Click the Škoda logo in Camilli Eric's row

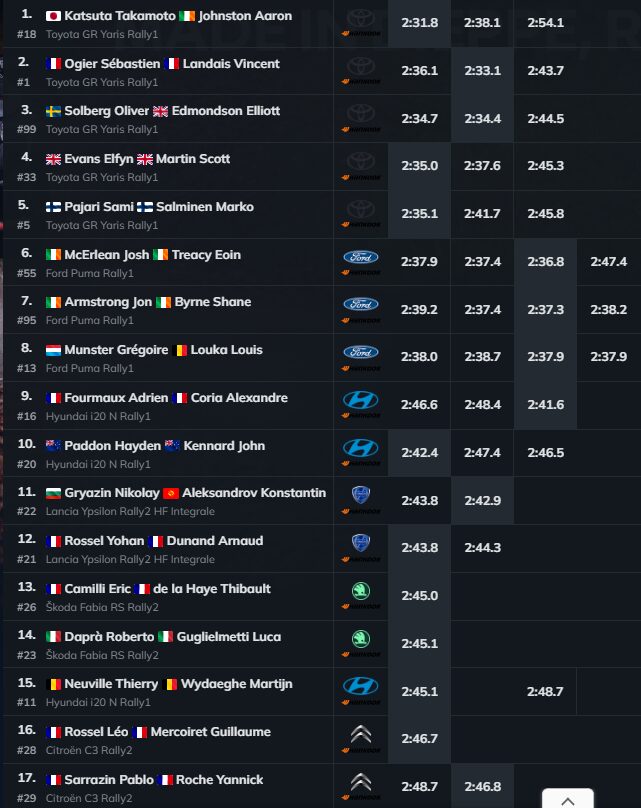click(x=360, y=590)
